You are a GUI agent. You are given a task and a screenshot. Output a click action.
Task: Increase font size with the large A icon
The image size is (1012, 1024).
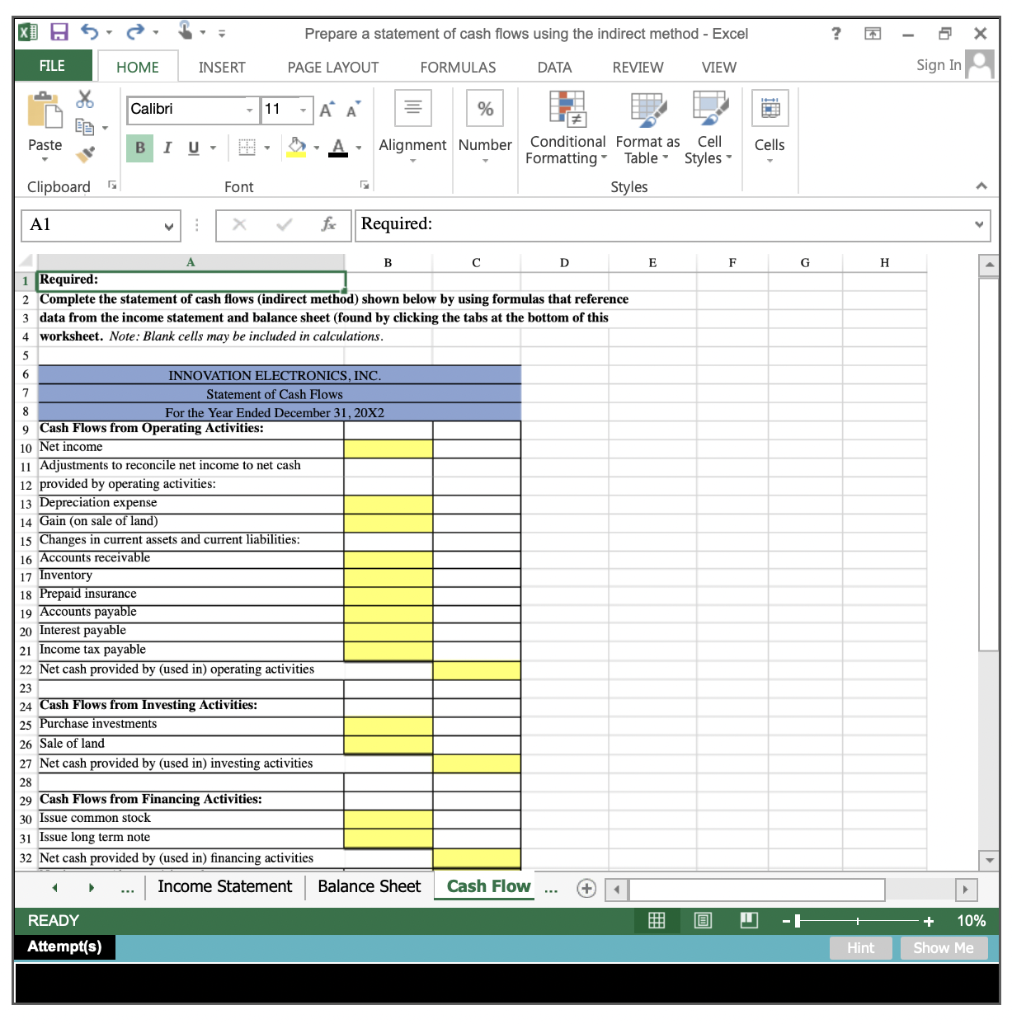[x=327, y=110]
